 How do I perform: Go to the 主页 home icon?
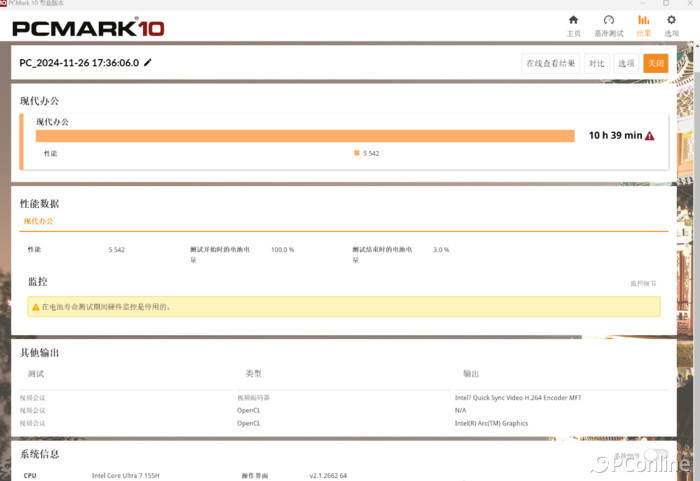point(573,20)
